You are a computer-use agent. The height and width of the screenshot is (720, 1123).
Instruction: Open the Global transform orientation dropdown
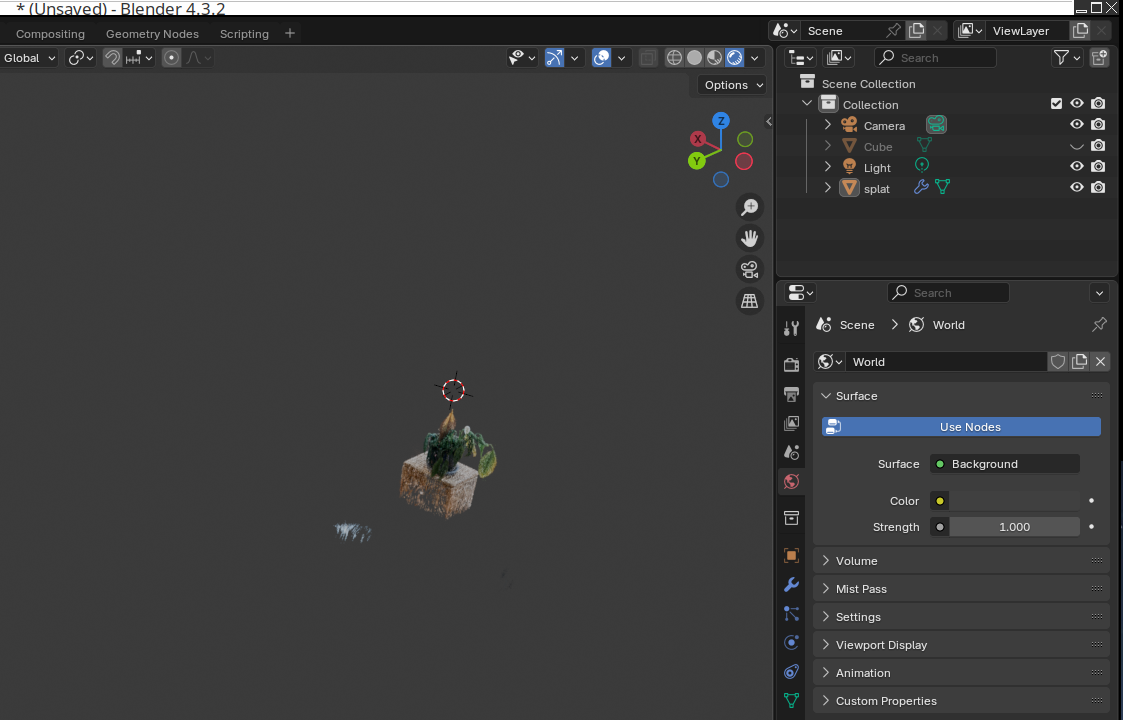pyautogui.click(x=30, y=58)
